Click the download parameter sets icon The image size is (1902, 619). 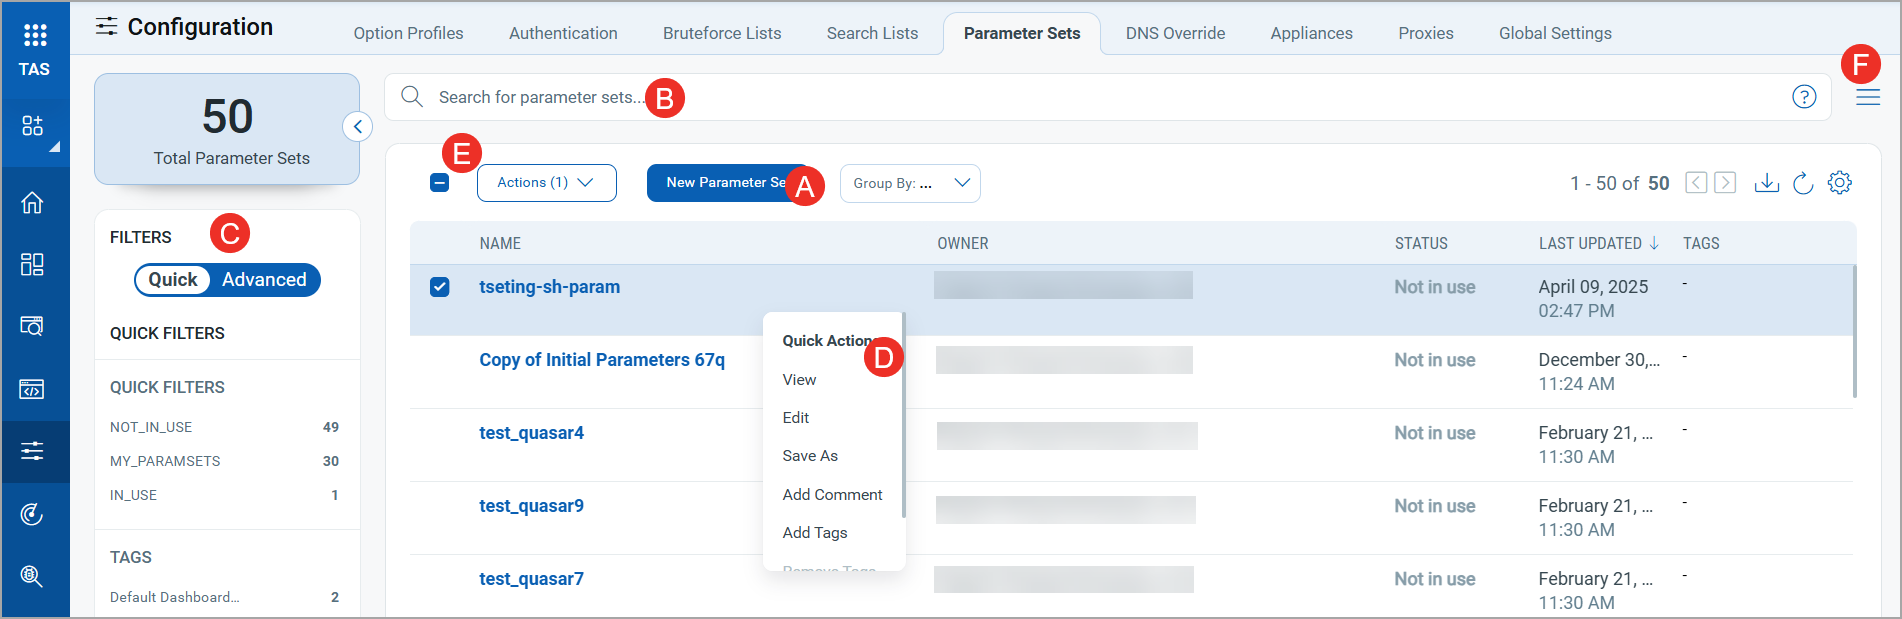pos(1767,183)
